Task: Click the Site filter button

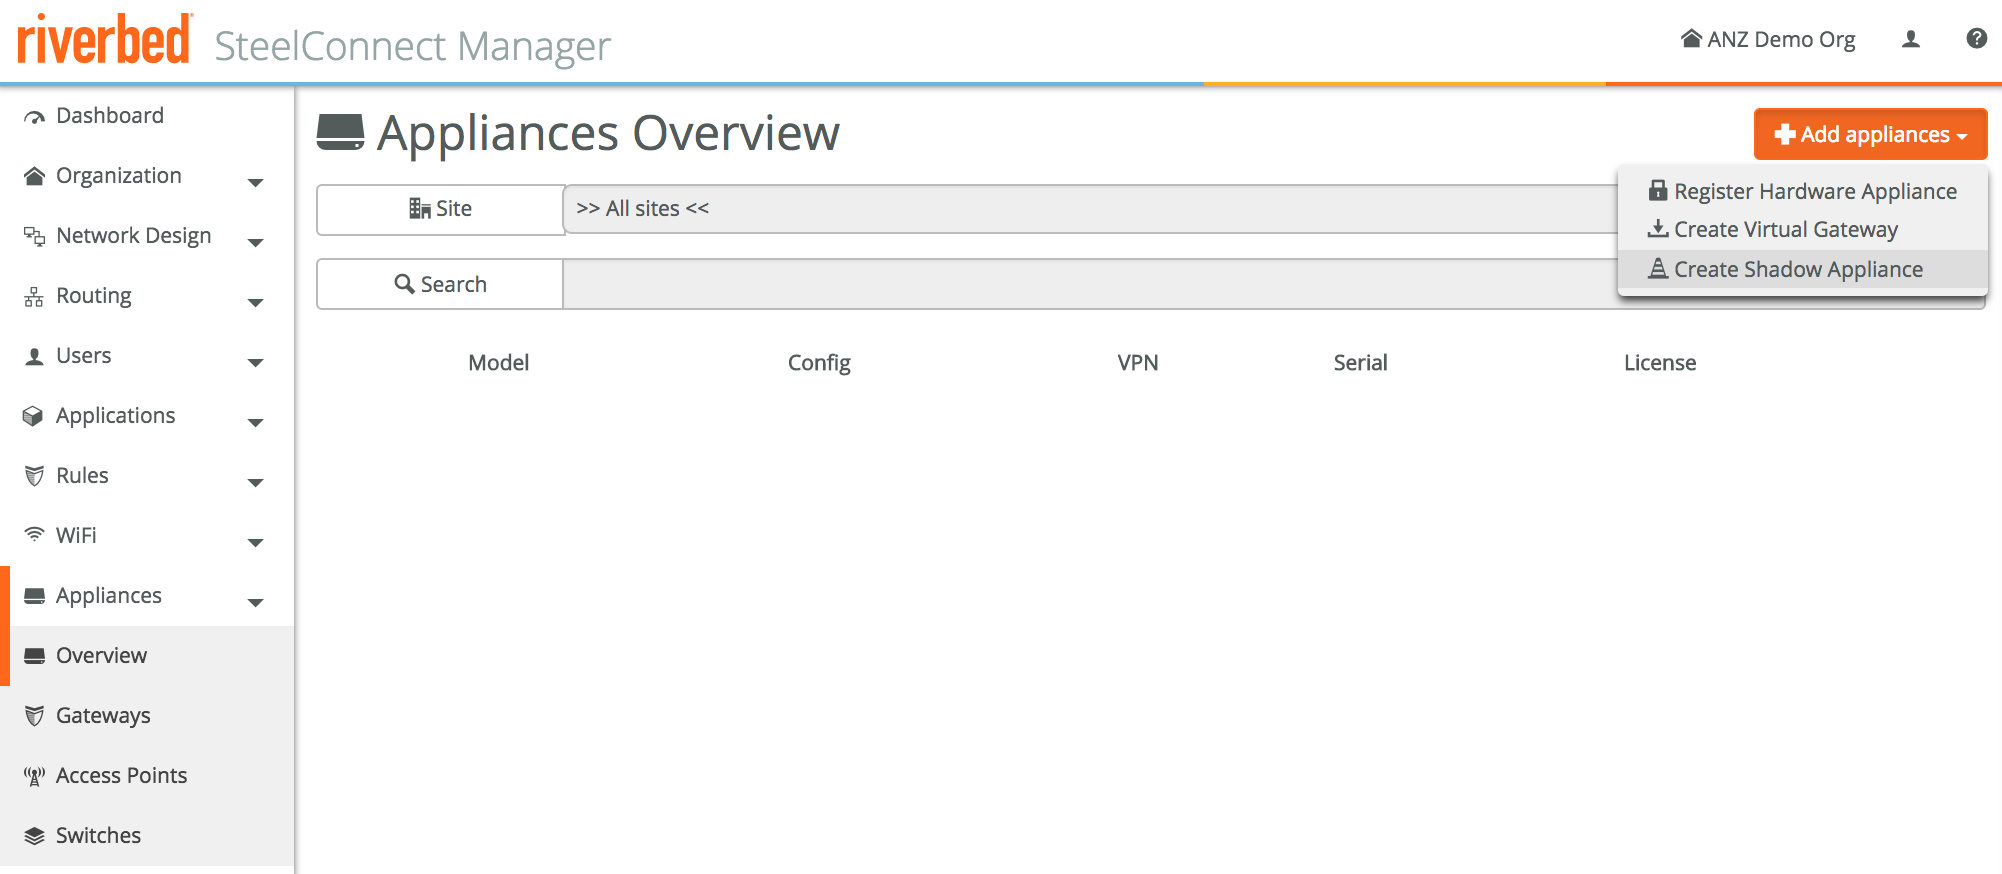Action: coord(441,209)
